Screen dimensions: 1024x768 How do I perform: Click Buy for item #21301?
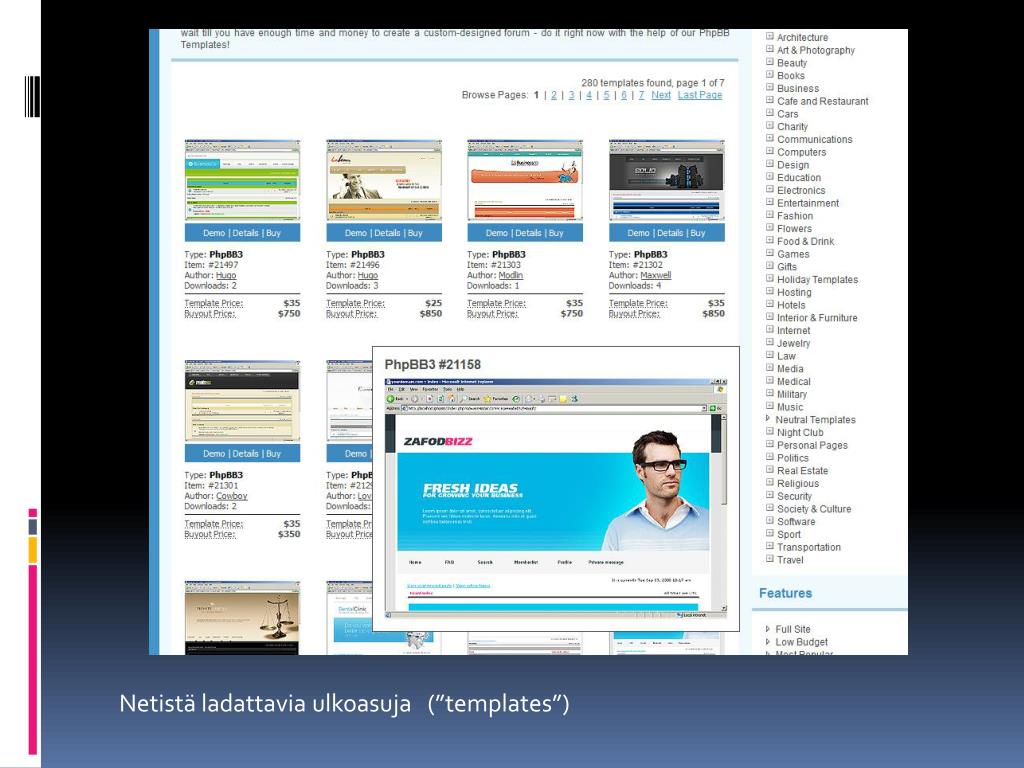pos(273,454)
